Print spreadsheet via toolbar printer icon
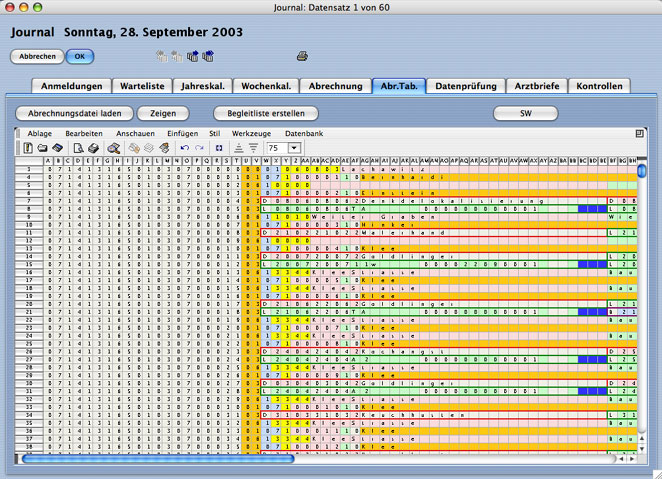This screenshot has width=662, height=479. click(x=93, y=148)
